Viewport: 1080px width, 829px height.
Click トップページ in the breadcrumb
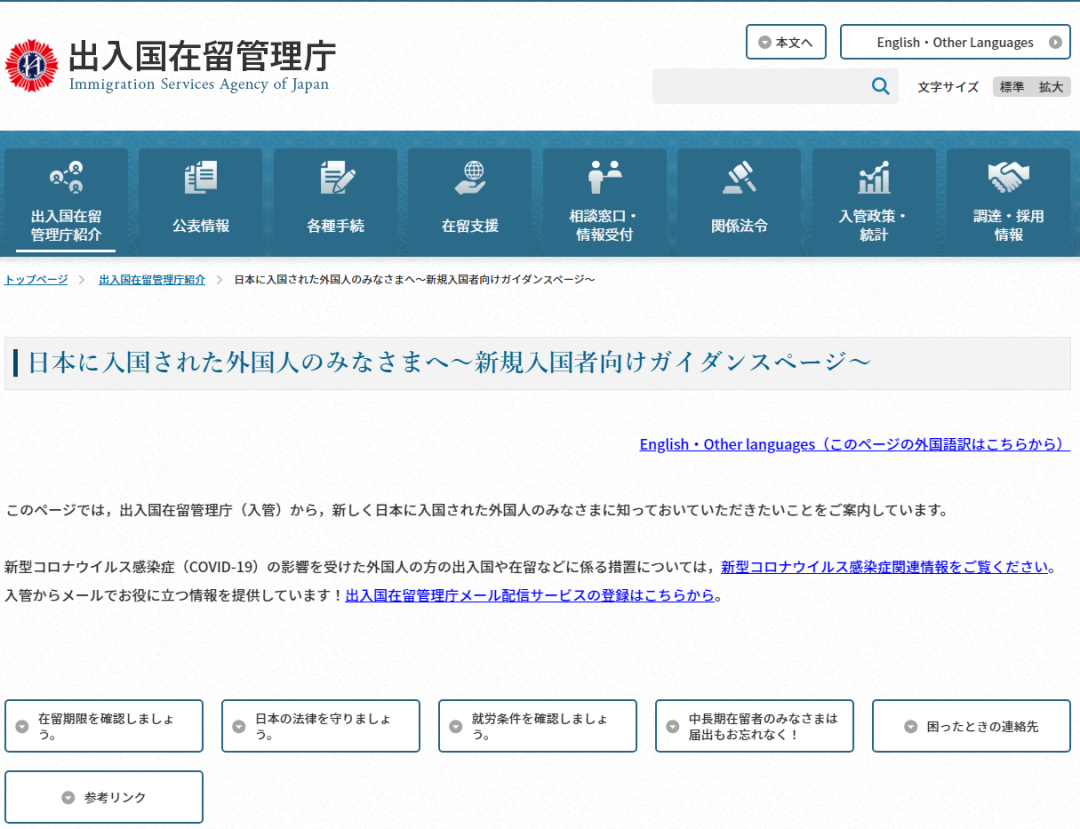(36, 280)
